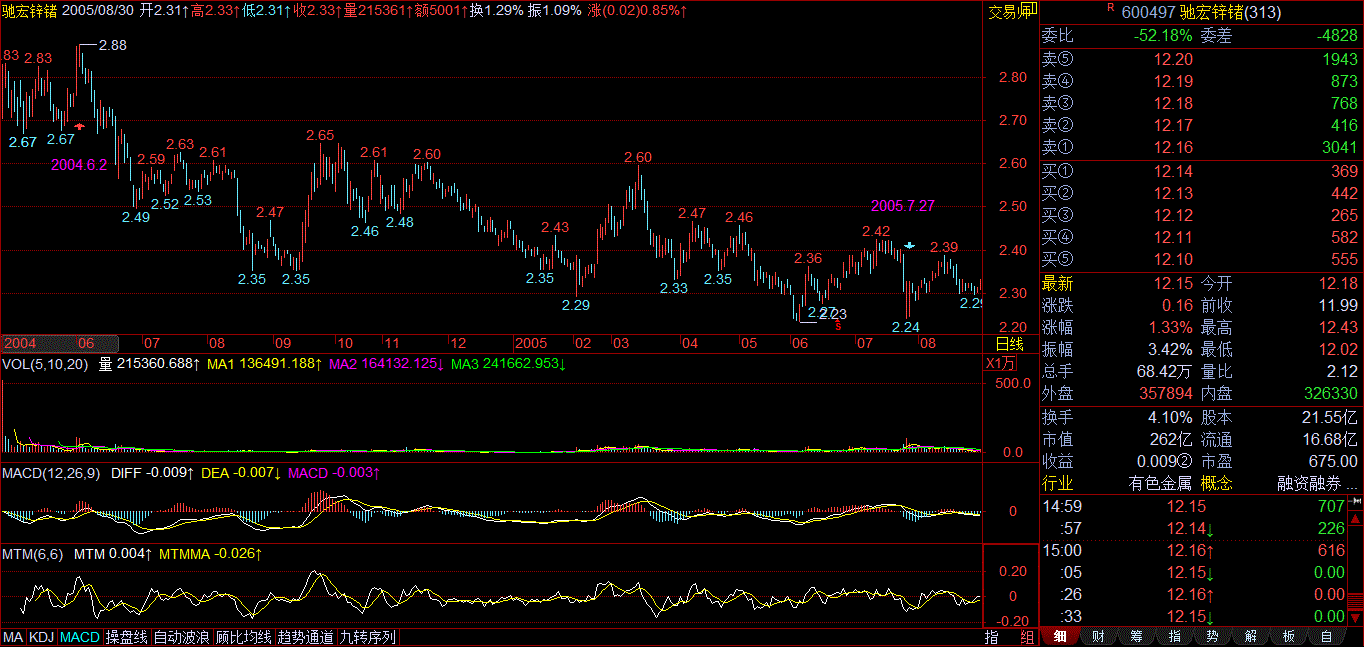Click the 行业 industry link
Screen dimensions: 1364x647
(x=1057, y=483)
